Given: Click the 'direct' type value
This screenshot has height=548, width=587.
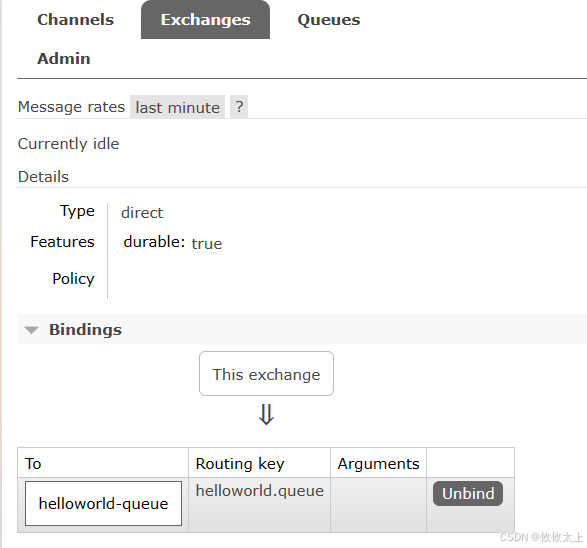Looking at the screenshot, I should point(142,213).
